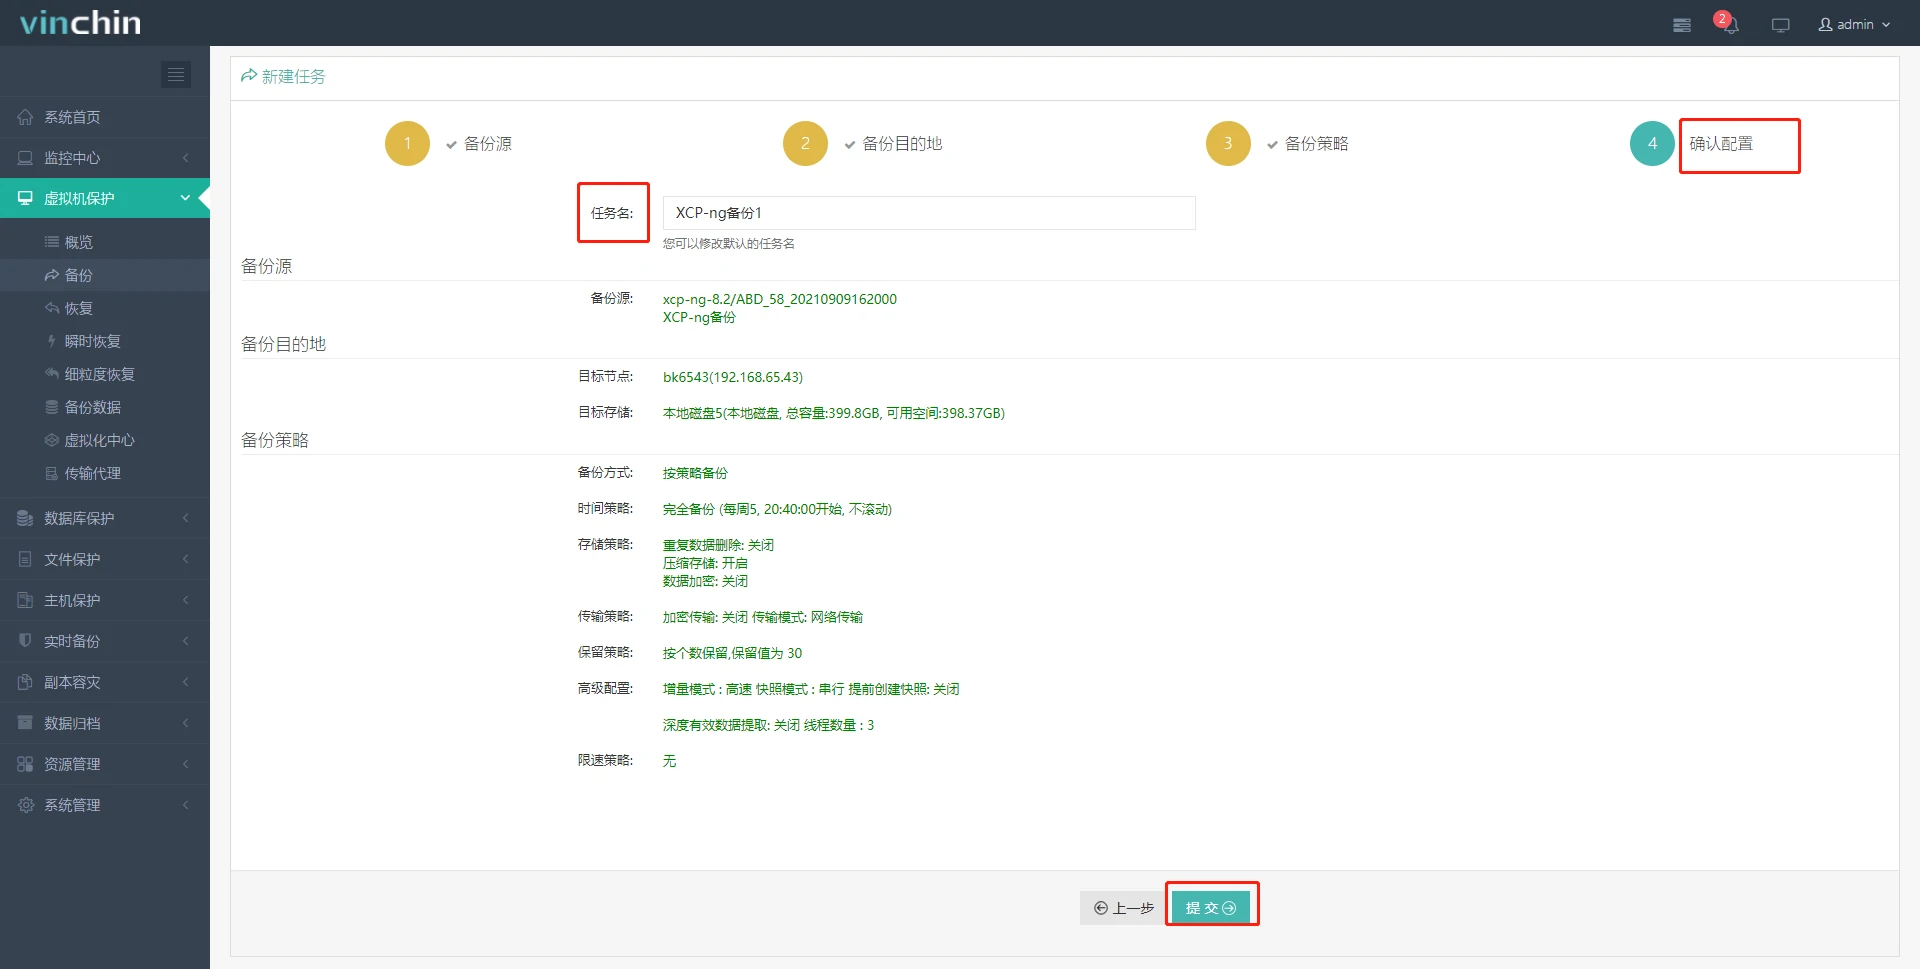This screenshot has height=969, width=1920.
Task: 点击顶部的监控屏幕图标
Action: pyautogui.click(x=1780, y=24)
